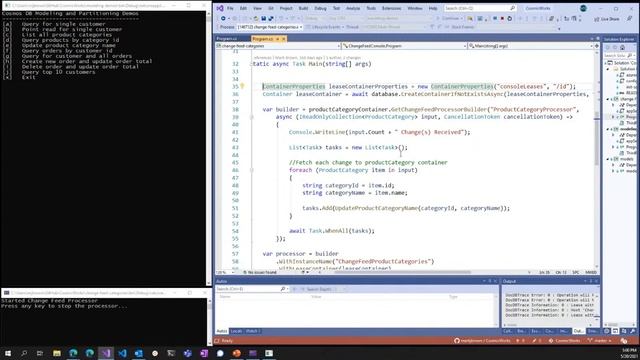Open the Build menu
The image size is (640, 360).
303,8
